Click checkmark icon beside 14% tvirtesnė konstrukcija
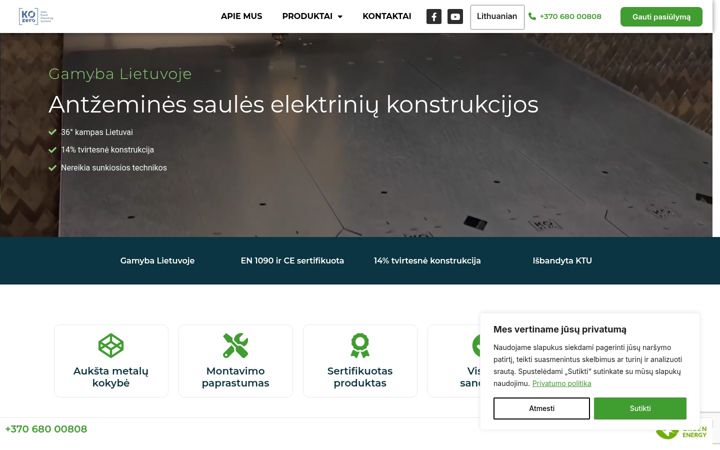Viewport: 720px width, 450px height. click(x=52, y=150)
